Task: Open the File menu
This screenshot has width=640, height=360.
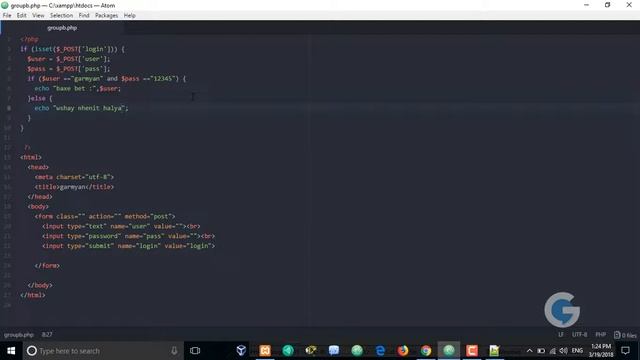Action: pos(7,16)
